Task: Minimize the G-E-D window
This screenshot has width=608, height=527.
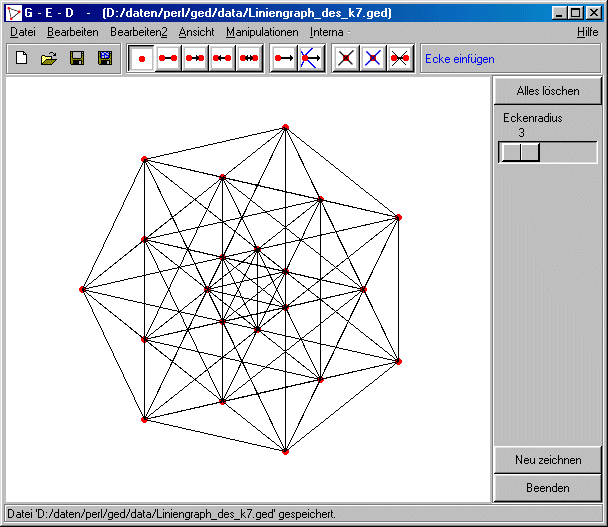Action: click(559, 13)
